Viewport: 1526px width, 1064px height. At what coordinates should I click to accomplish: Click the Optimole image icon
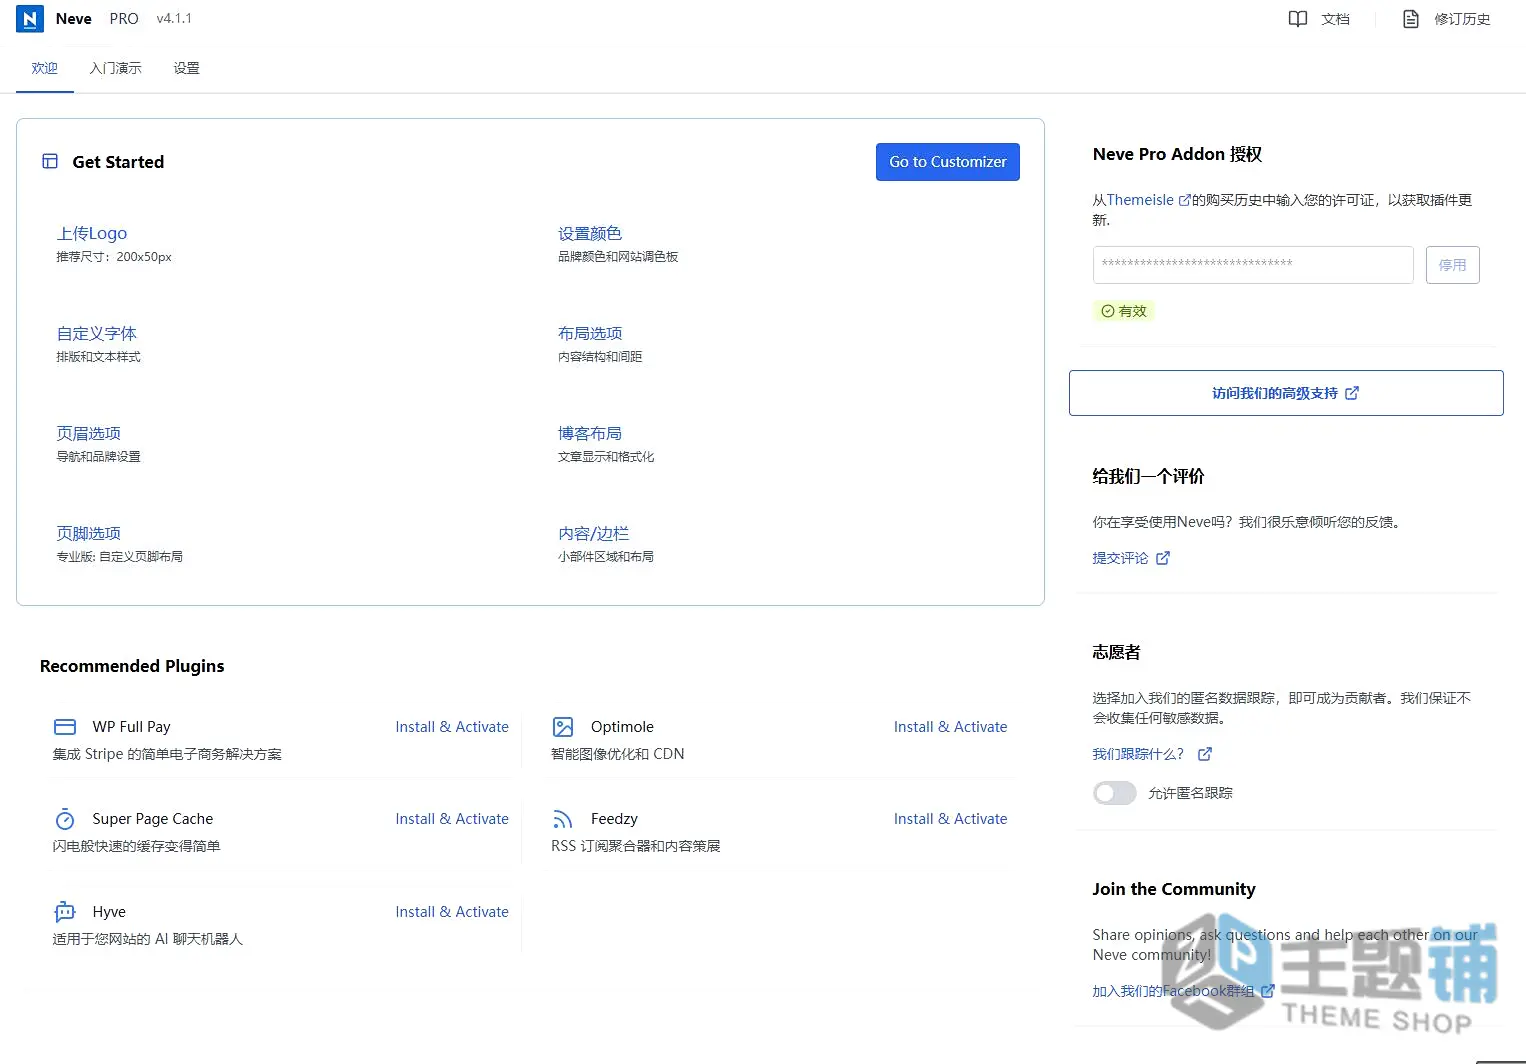(563, 727)
